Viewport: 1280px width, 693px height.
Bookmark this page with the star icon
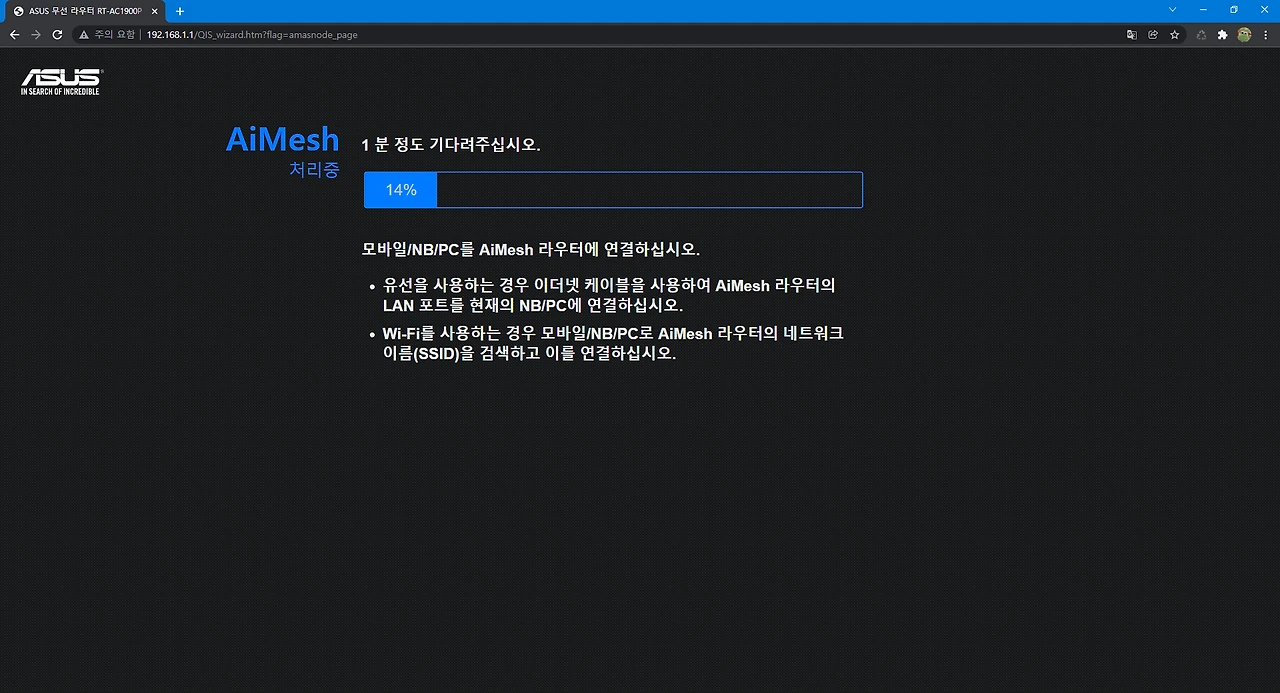pyautogui.click(x=1174, y=34)
